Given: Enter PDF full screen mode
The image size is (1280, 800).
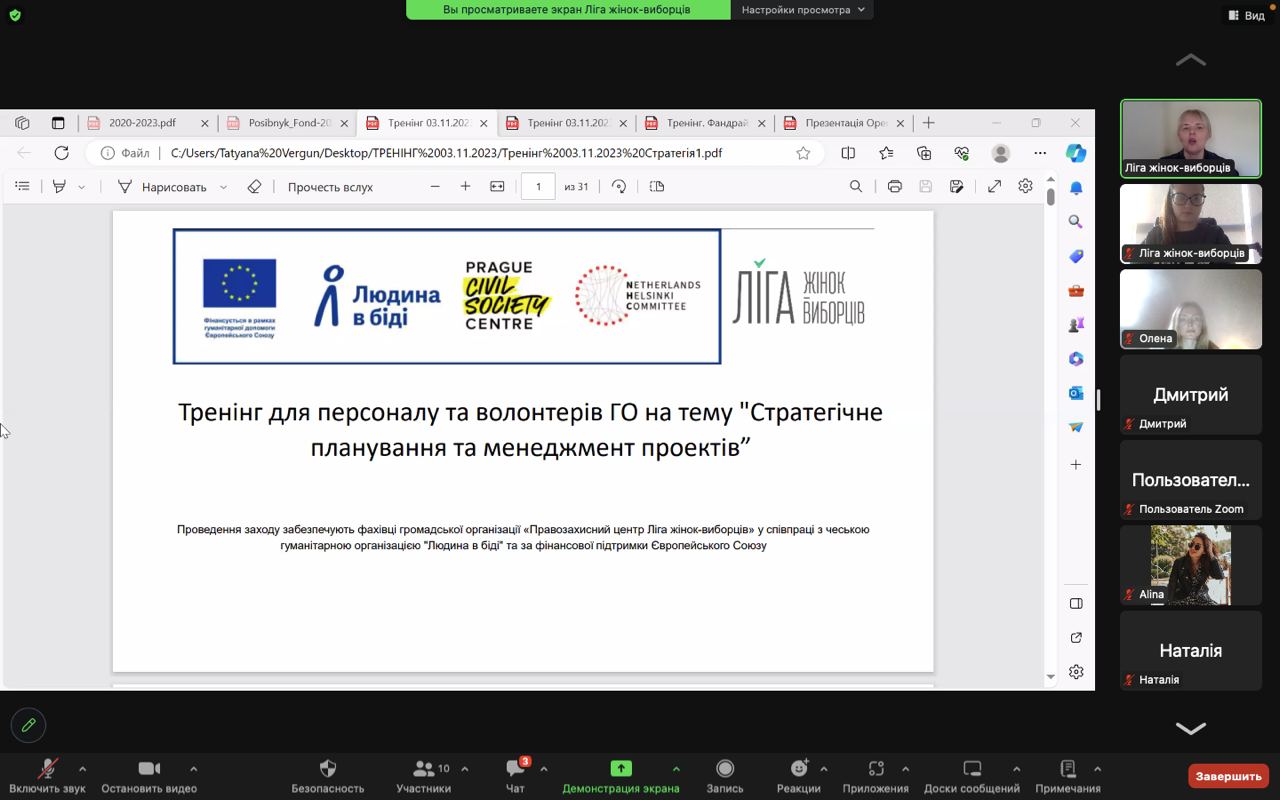Looking at the screenshot, I should 994,186.
